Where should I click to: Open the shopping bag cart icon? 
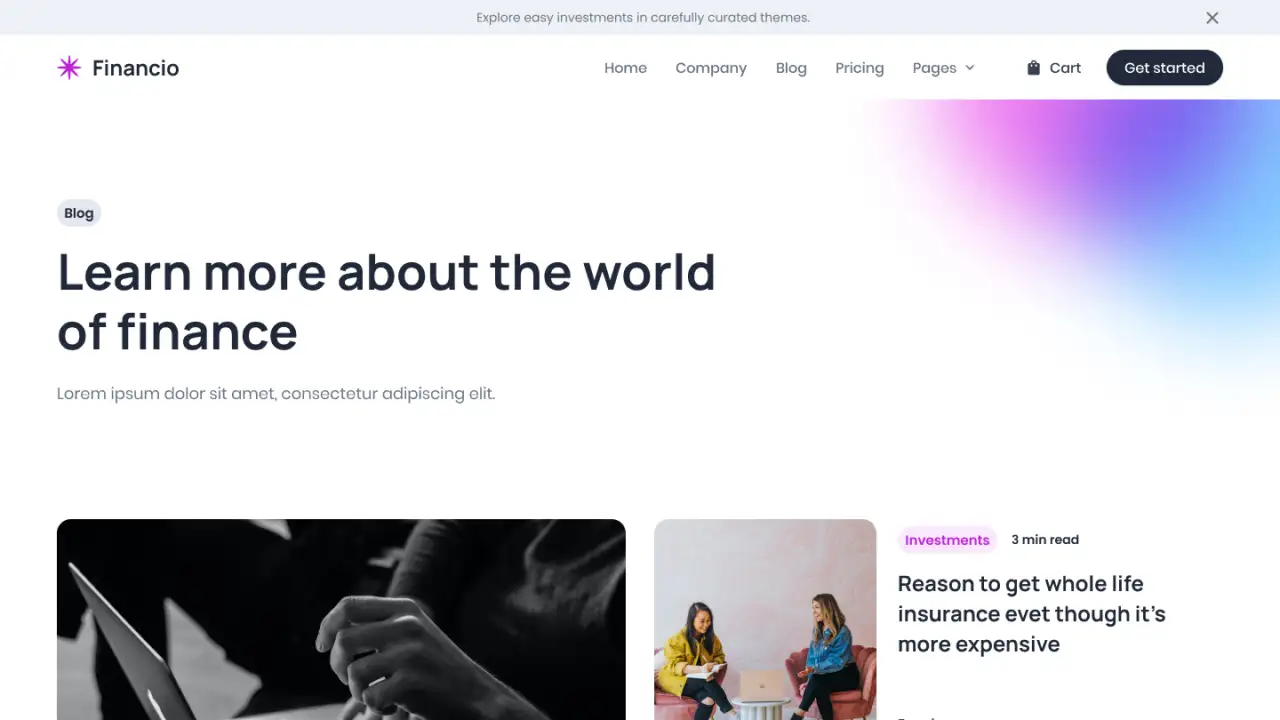(x=1033, y=68)
